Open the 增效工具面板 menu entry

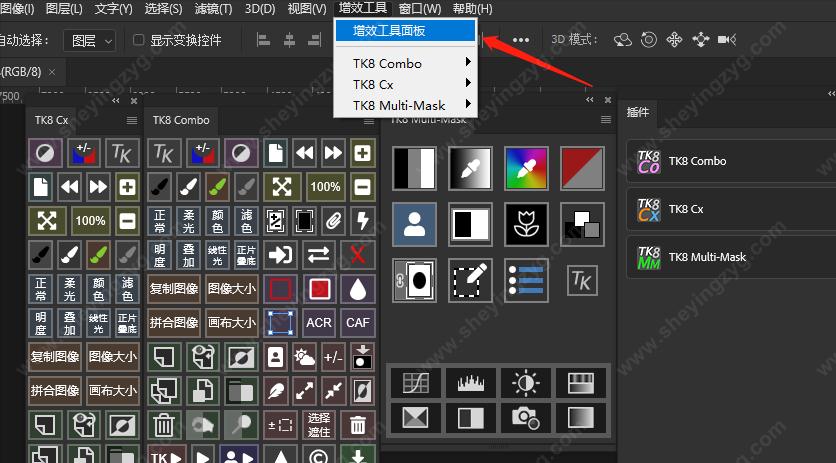[x=405, y=31]
